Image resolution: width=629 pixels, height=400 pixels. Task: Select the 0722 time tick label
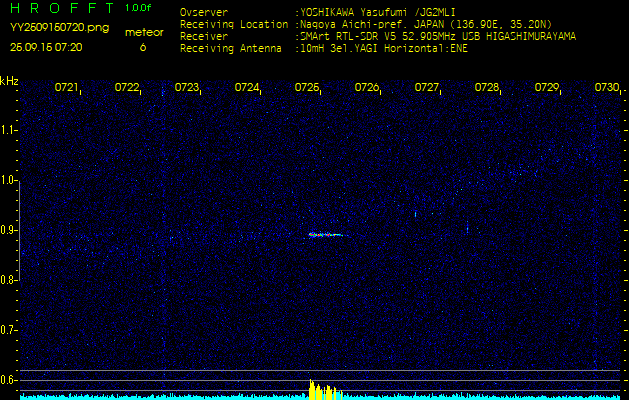pyautogui.click(x=127, y=88)
